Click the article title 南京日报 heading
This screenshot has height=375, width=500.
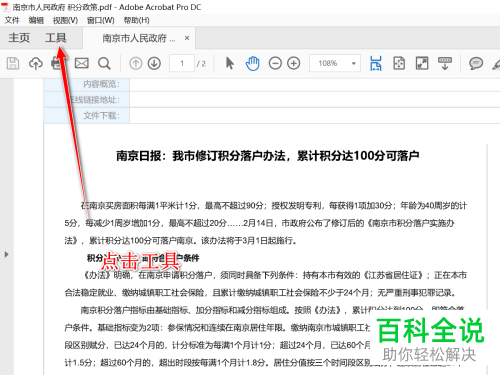(x=268, y=156)
